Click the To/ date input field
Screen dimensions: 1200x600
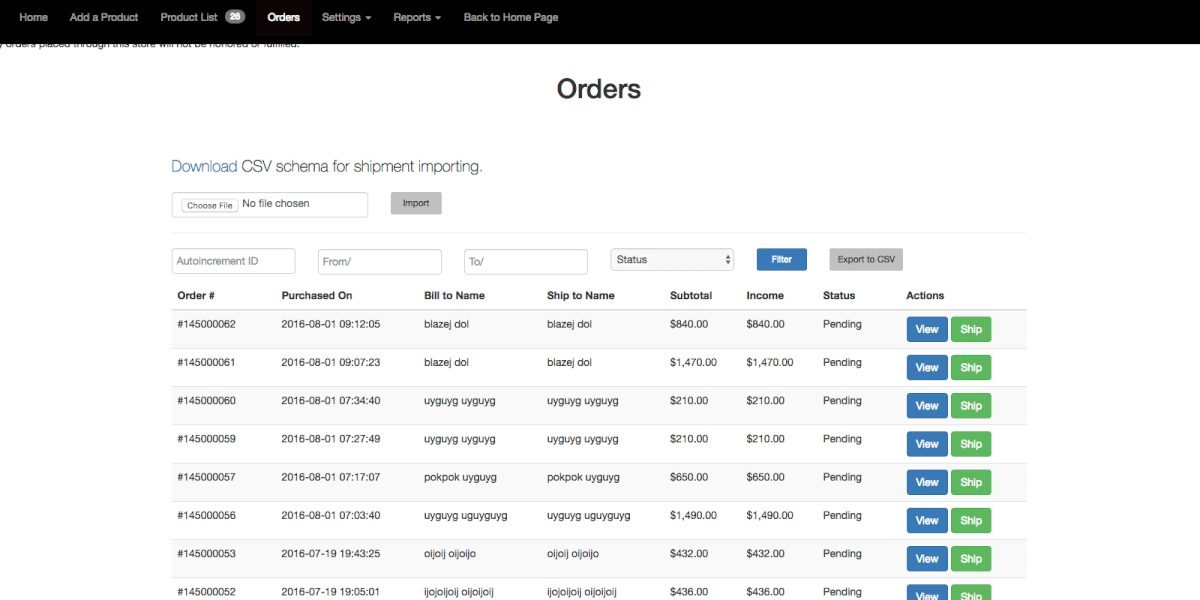click(x=525, y=261)
